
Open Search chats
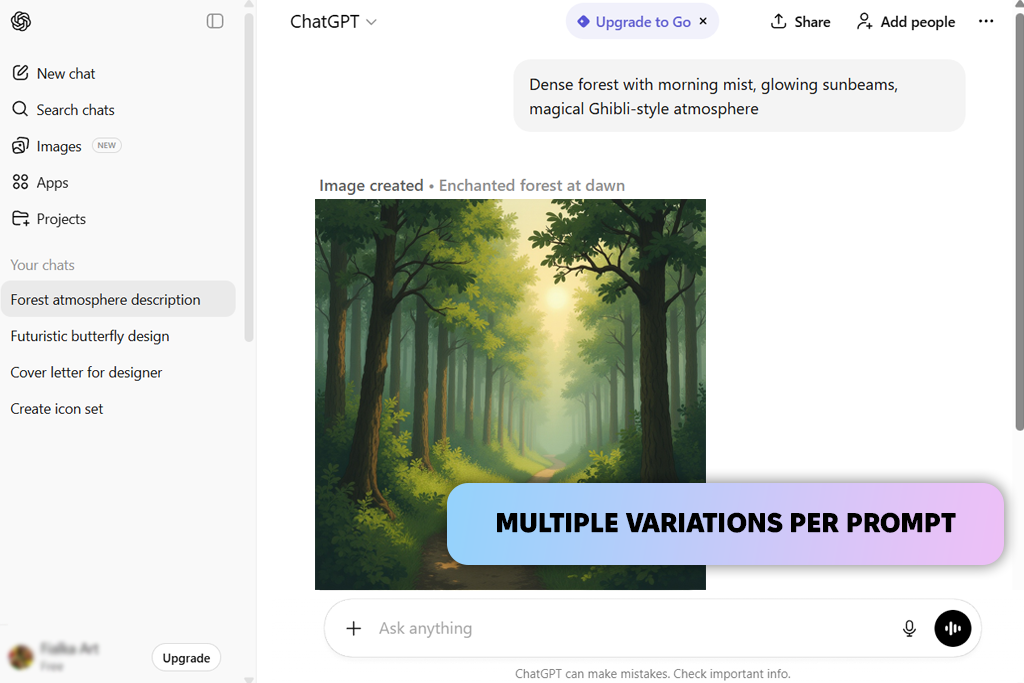pyautogui.click(x=63, y=110)
